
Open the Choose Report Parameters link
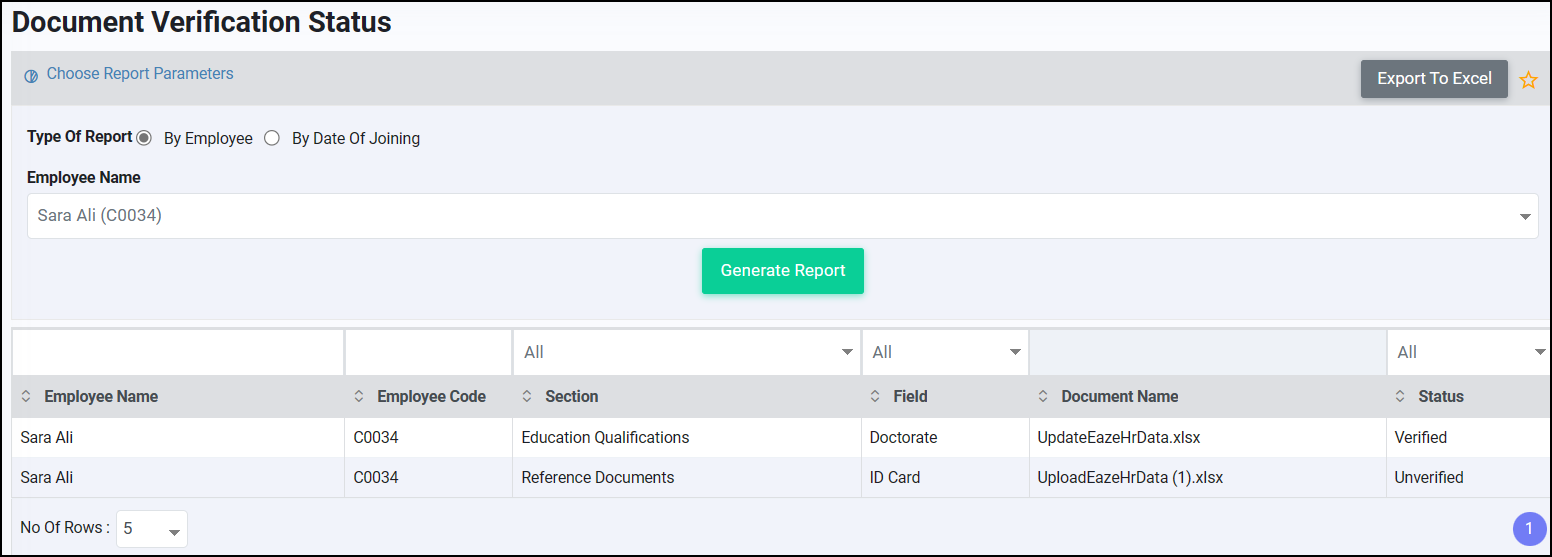(140, 74)
